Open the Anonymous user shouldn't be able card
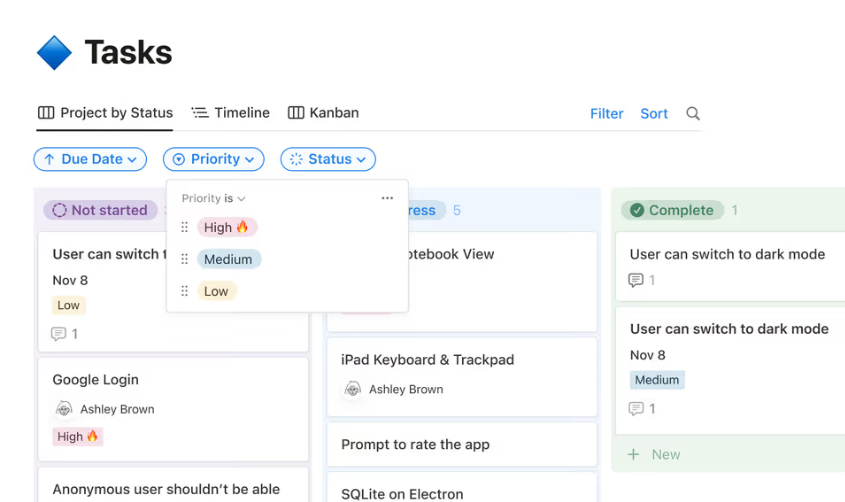Viewport: 845px width, 502px height. (x=173, y=485)
